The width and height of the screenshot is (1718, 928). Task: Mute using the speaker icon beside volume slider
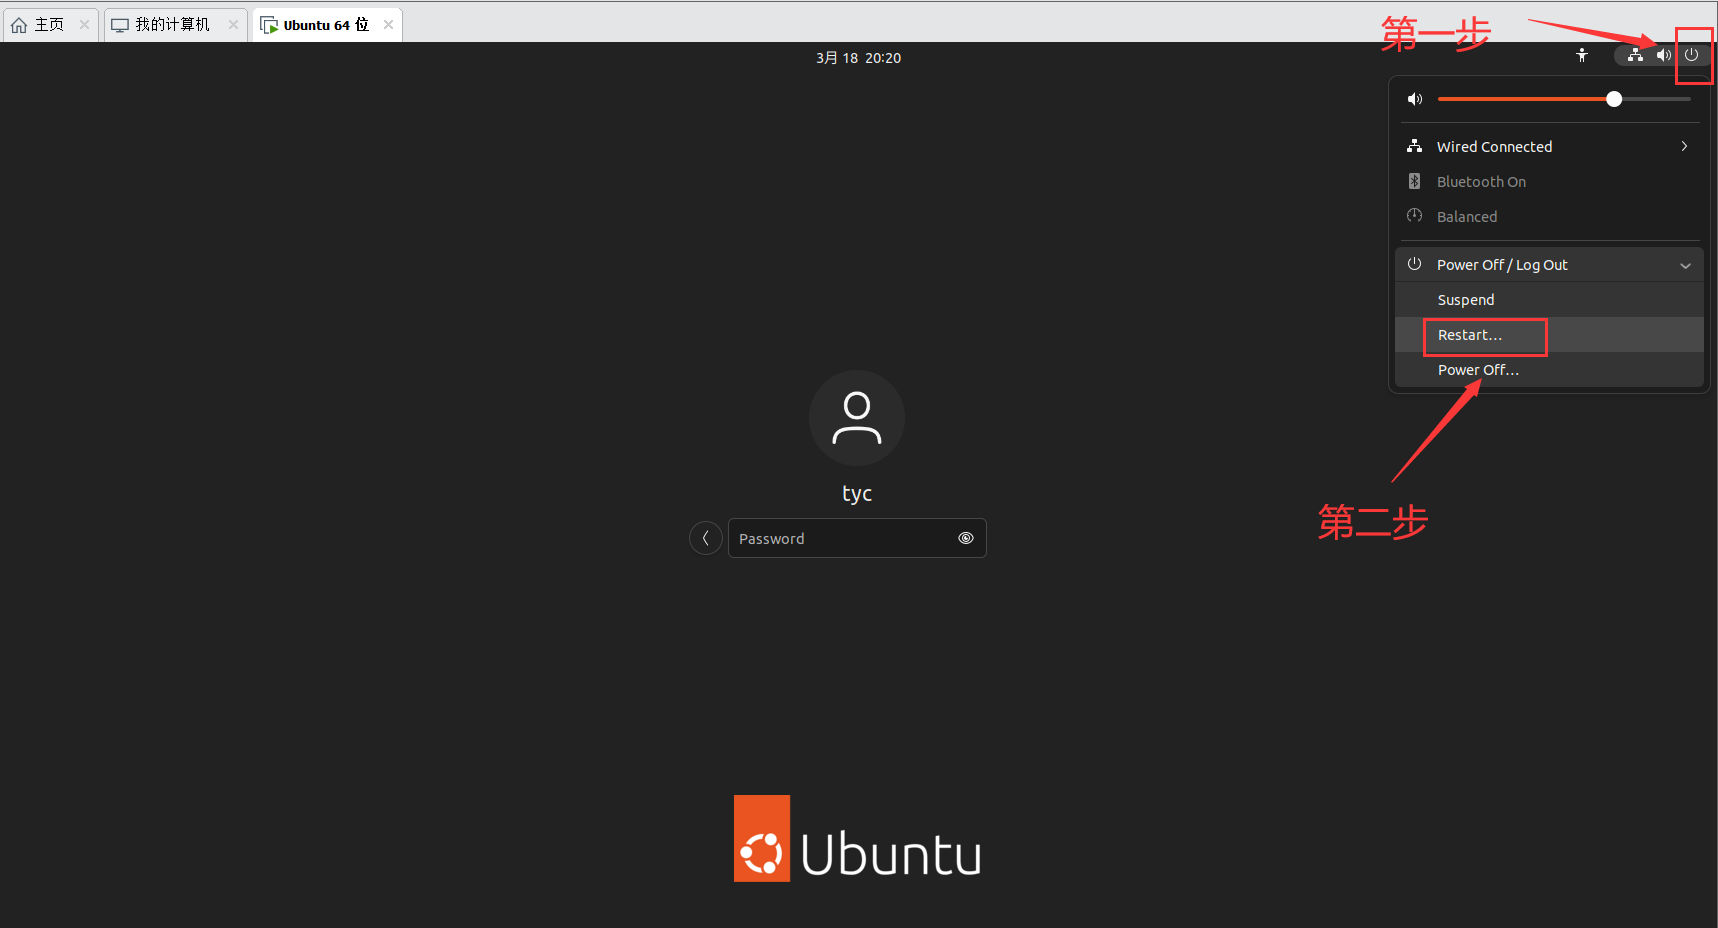[x=1415, y=99]
